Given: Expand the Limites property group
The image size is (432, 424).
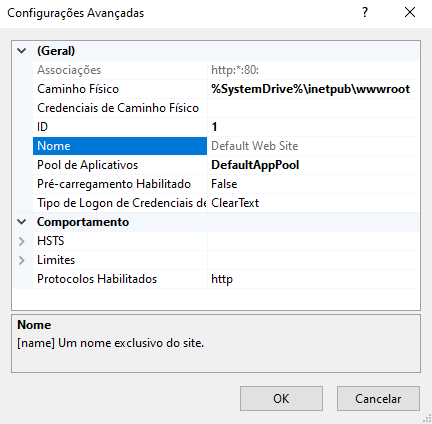Looking at the screenshot, I should click(22, 260).
